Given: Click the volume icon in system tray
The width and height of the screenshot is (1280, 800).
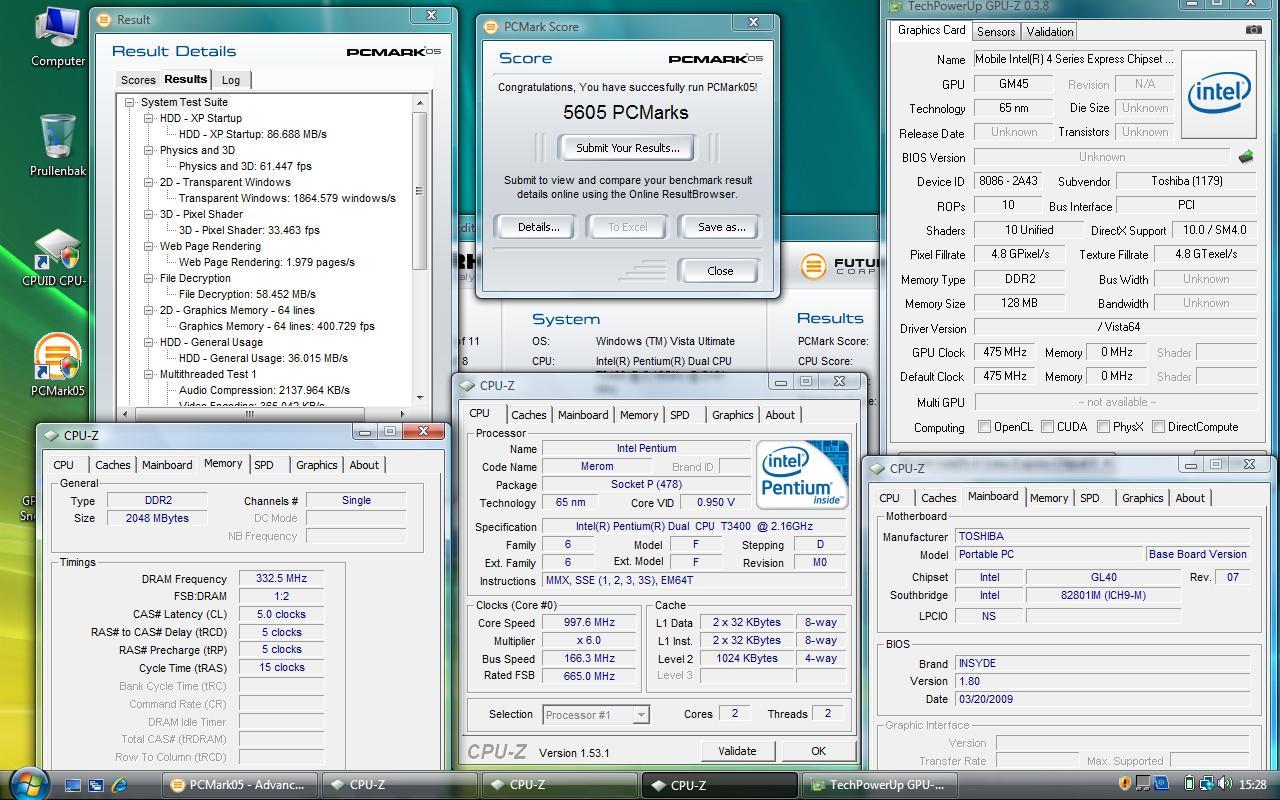Looking at the screenshot, I should click(1225, 784).
